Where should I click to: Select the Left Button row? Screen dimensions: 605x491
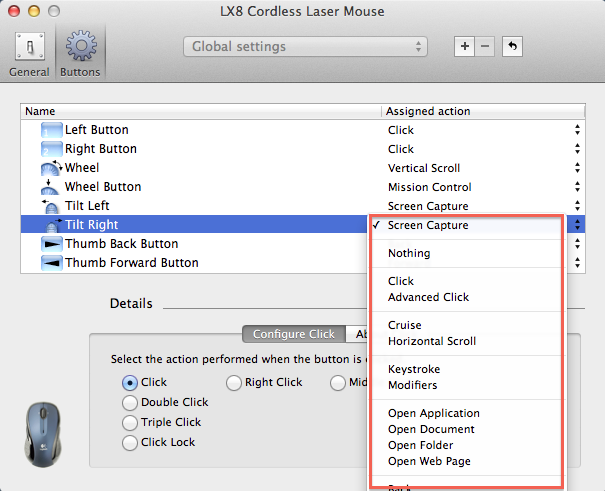(303, 130)
